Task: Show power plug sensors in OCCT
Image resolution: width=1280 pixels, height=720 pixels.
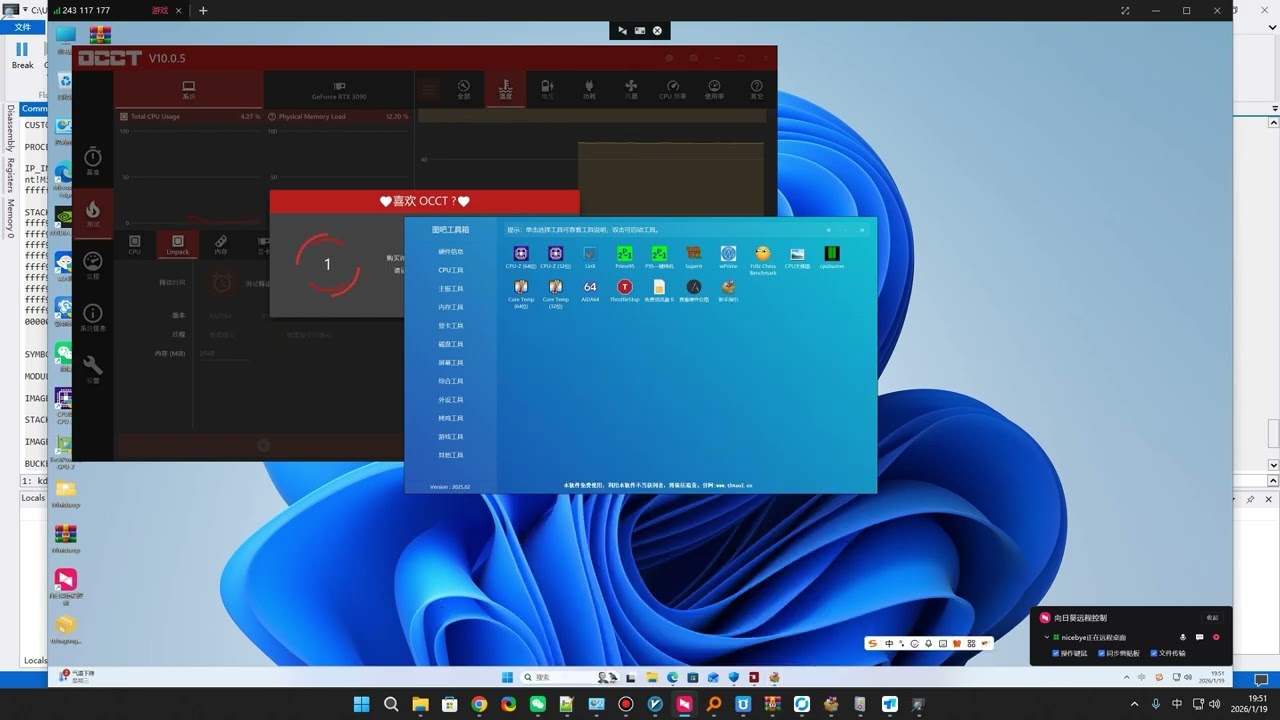Action: (x=589, y=90)
